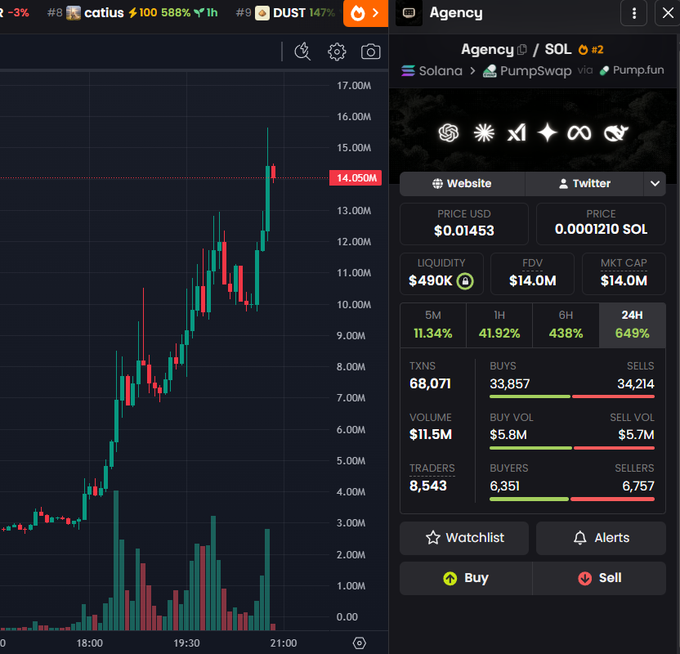Add Agency to Watchlist
680x654 pixels.
tap(464, 538)
